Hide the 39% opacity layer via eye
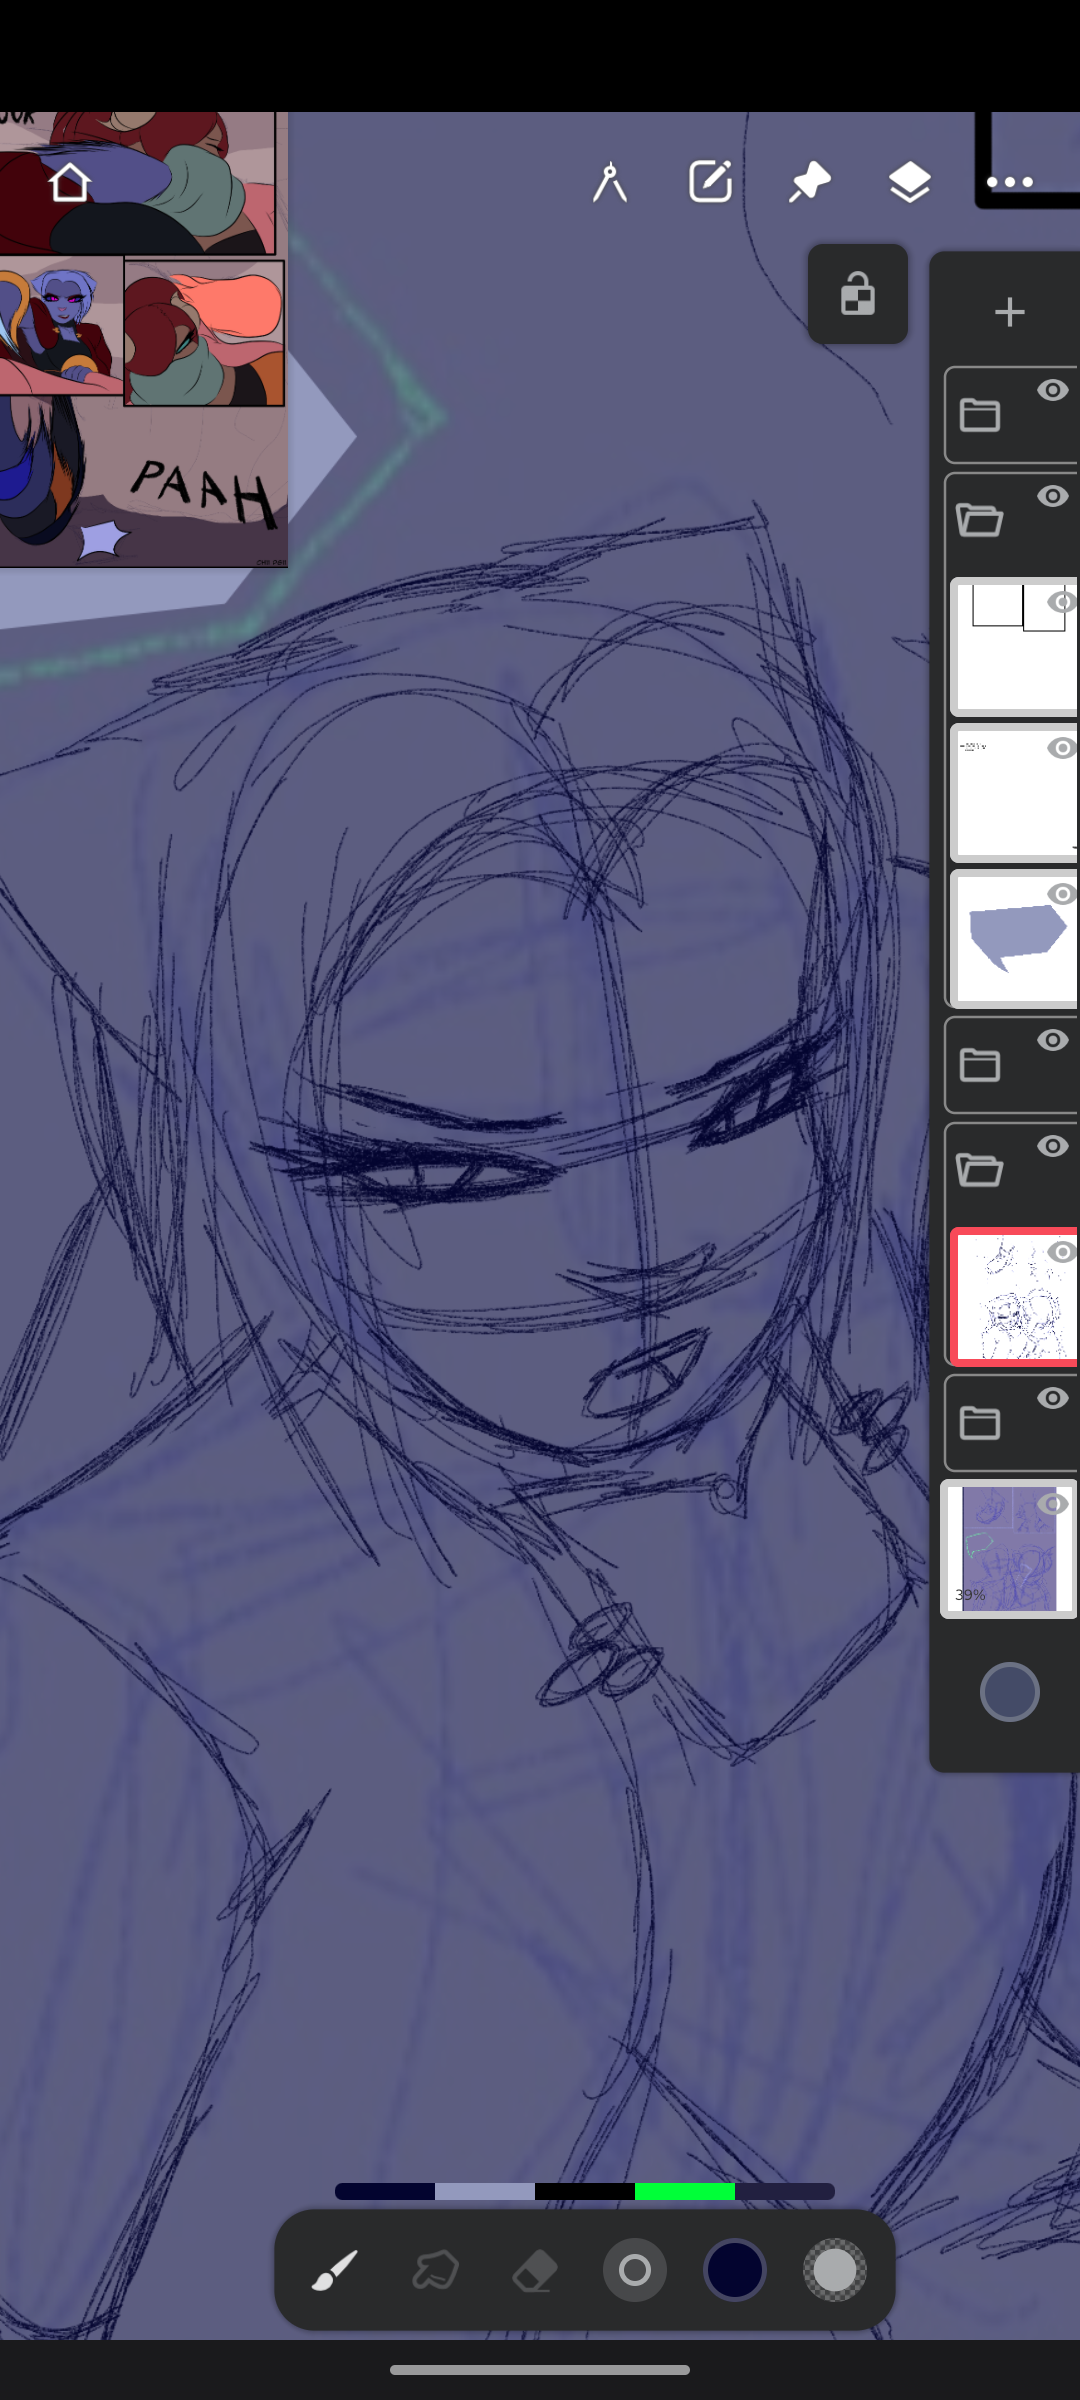The width and height of the screenshot is (1080, 2400). 1052,1505
